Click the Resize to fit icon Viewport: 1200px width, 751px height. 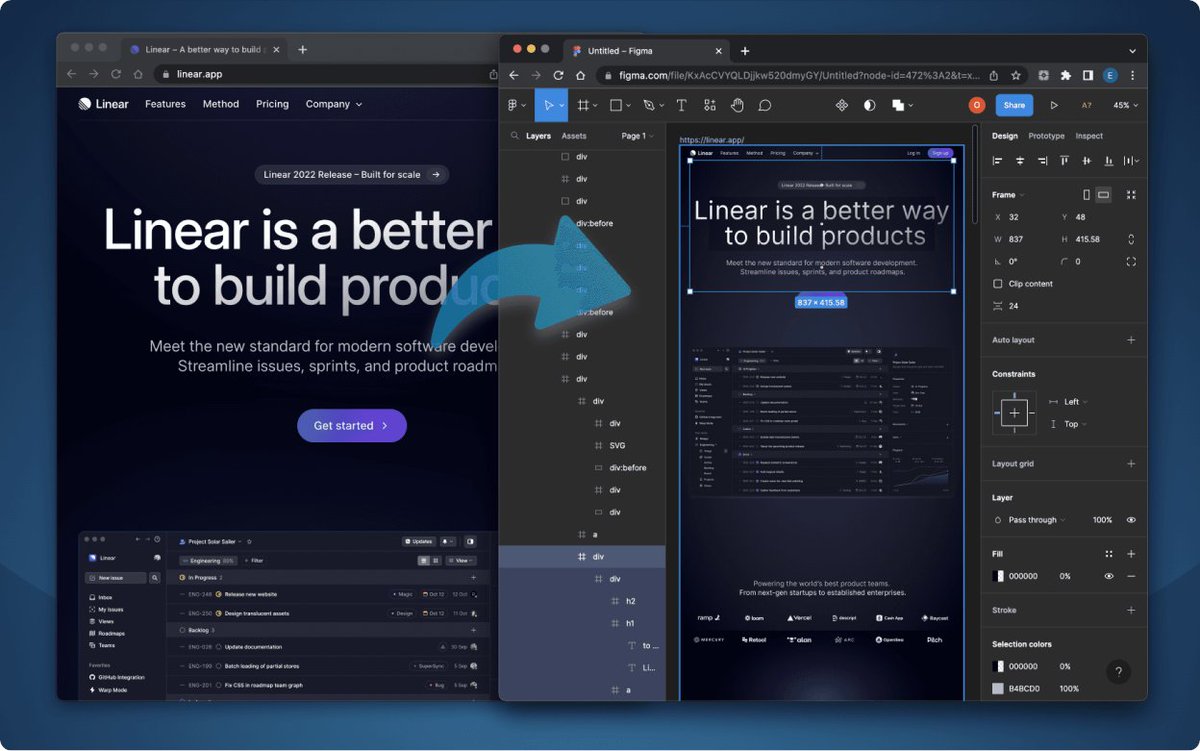(1131, 195)
